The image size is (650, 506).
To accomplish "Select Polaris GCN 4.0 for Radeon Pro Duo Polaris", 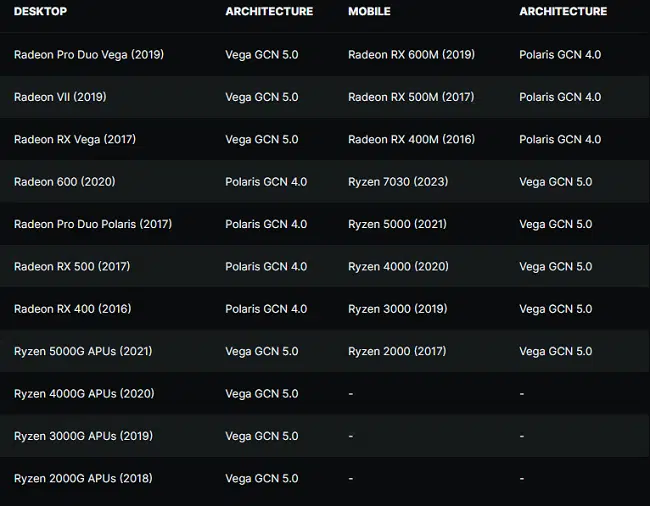I will click(x=266, y=224).
